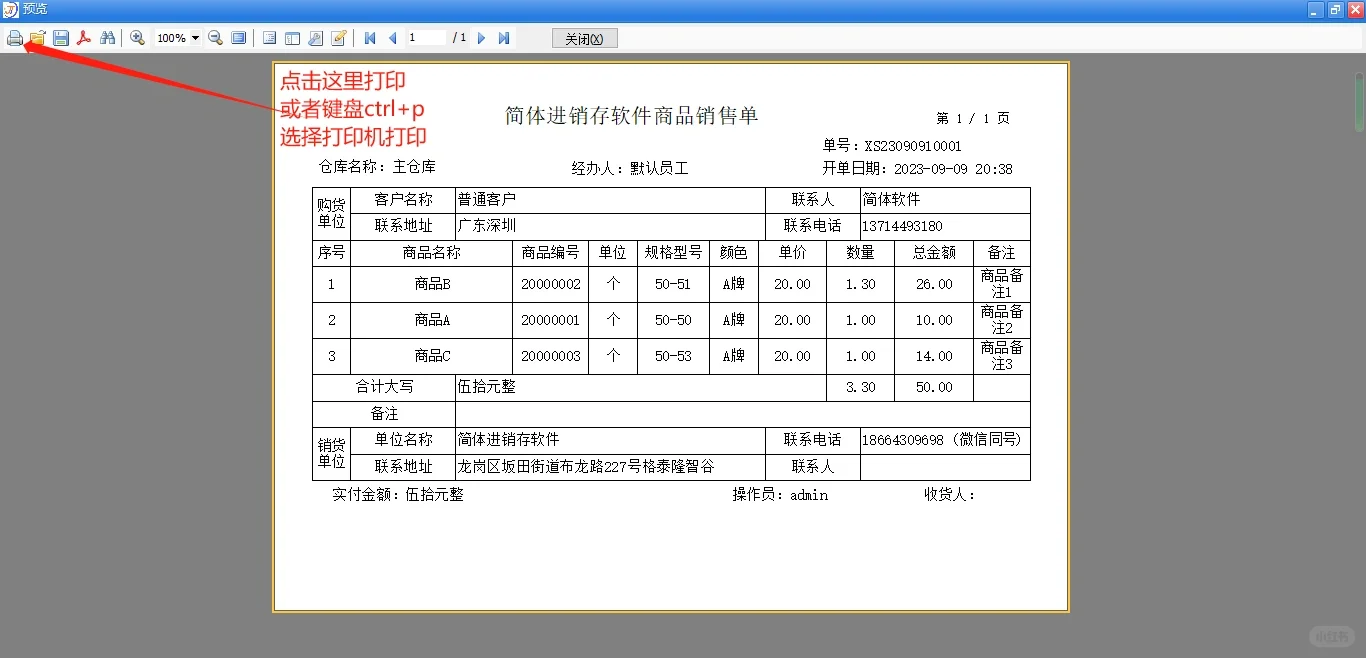1366x658 pixels.
Task: Switch to full page view icon
Action: coord(238,38)
